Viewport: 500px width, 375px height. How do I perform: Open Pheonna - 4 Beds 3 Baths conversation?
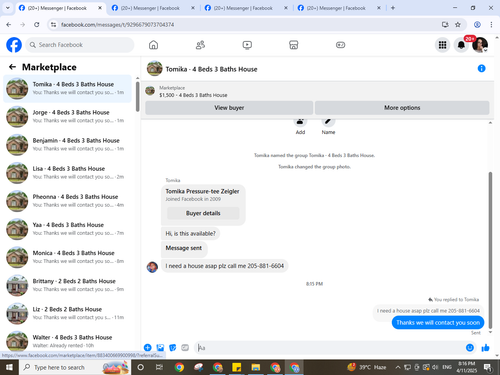(68, 201)
